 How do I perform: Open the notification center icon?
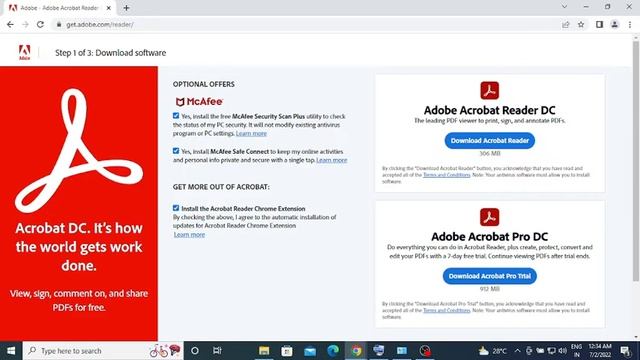tap(625, 351)
